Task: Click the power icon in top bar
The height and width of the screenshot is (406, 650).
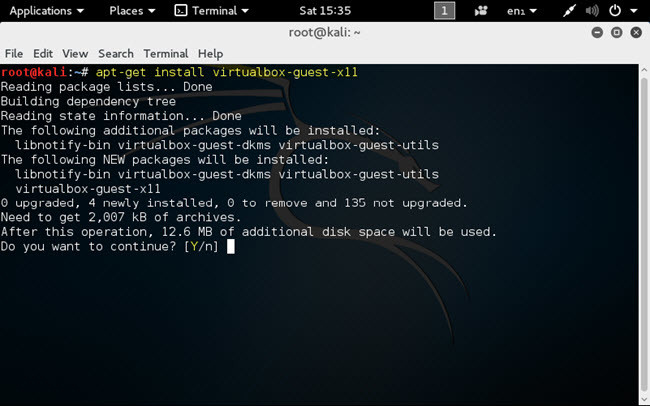Action: coord(615,11)
